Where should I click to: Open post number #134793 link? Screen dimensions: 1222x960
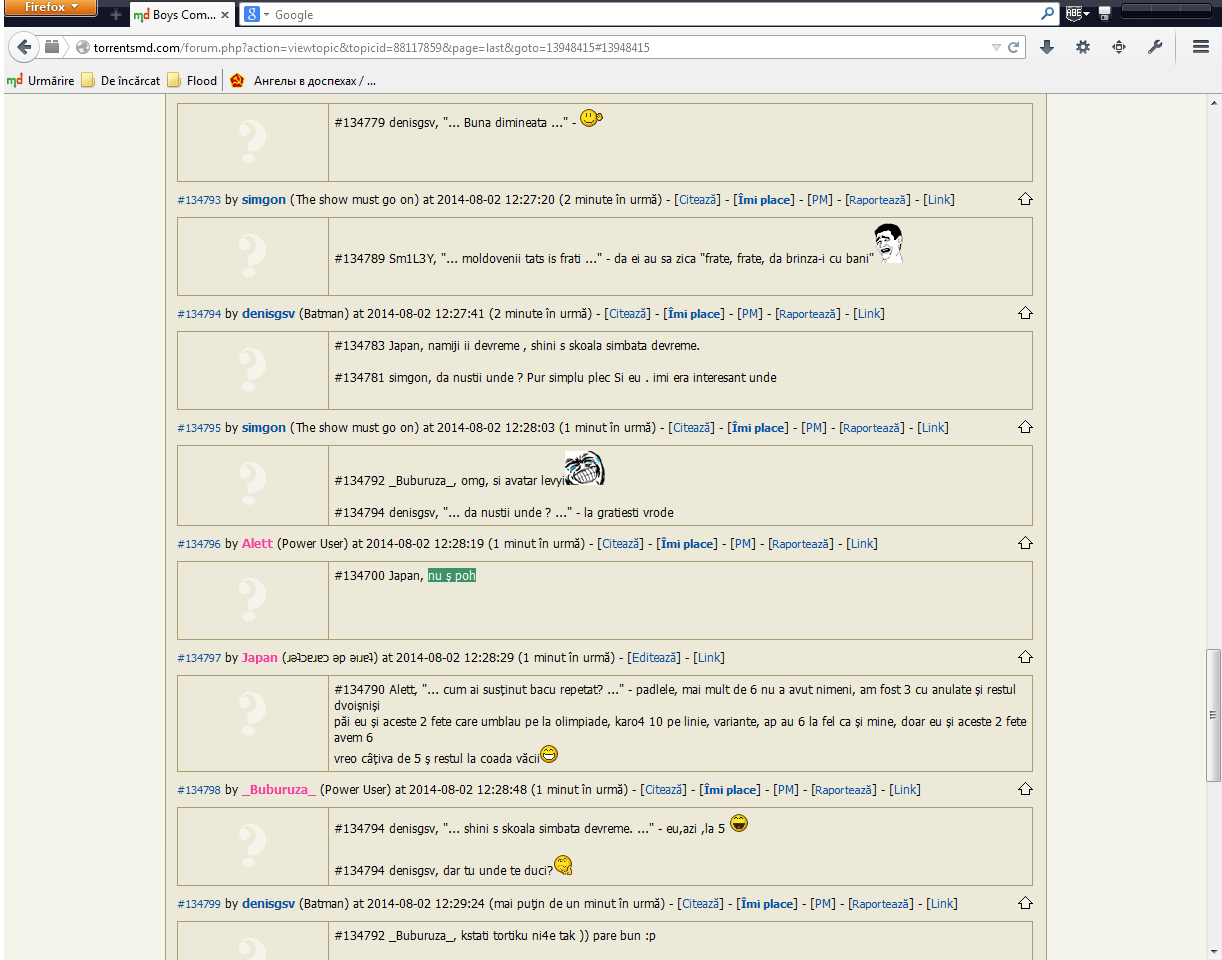[199, 200]
